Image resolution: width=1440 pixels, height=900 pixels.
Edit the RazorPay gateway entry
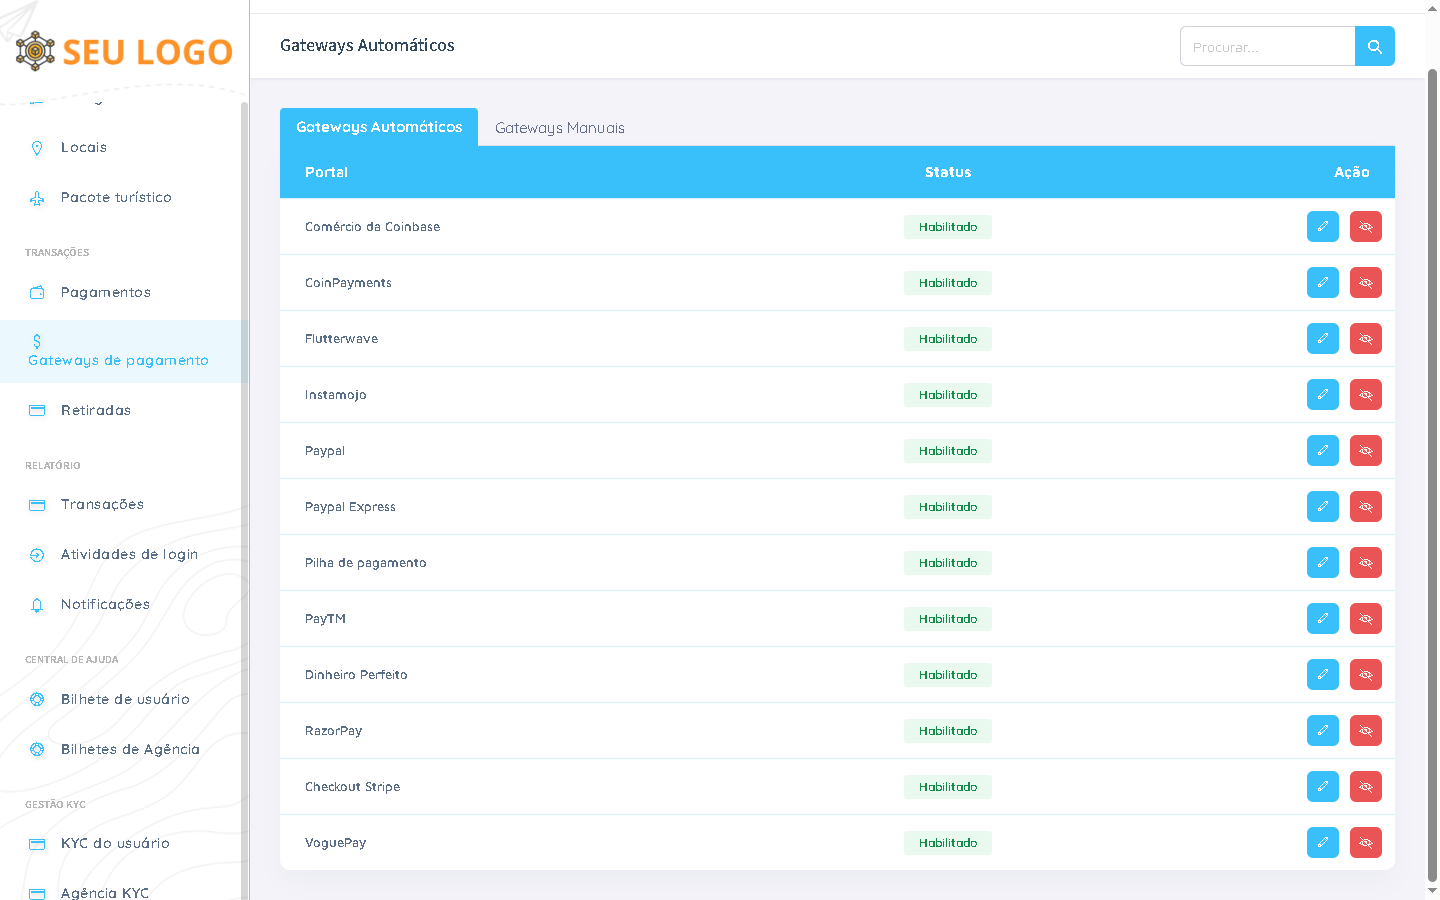point(1322,731)
